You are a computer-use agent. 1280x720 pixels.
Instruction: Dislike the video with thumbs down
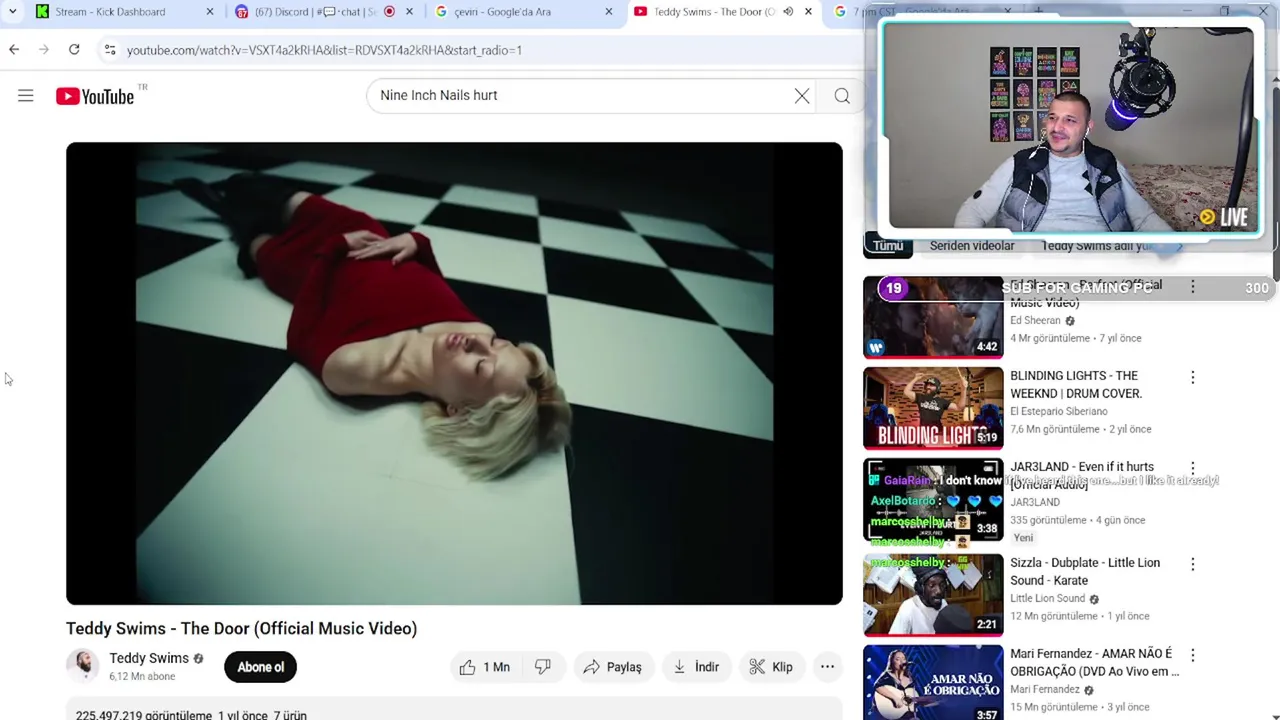pyautogui.click(x=543, y=667)
